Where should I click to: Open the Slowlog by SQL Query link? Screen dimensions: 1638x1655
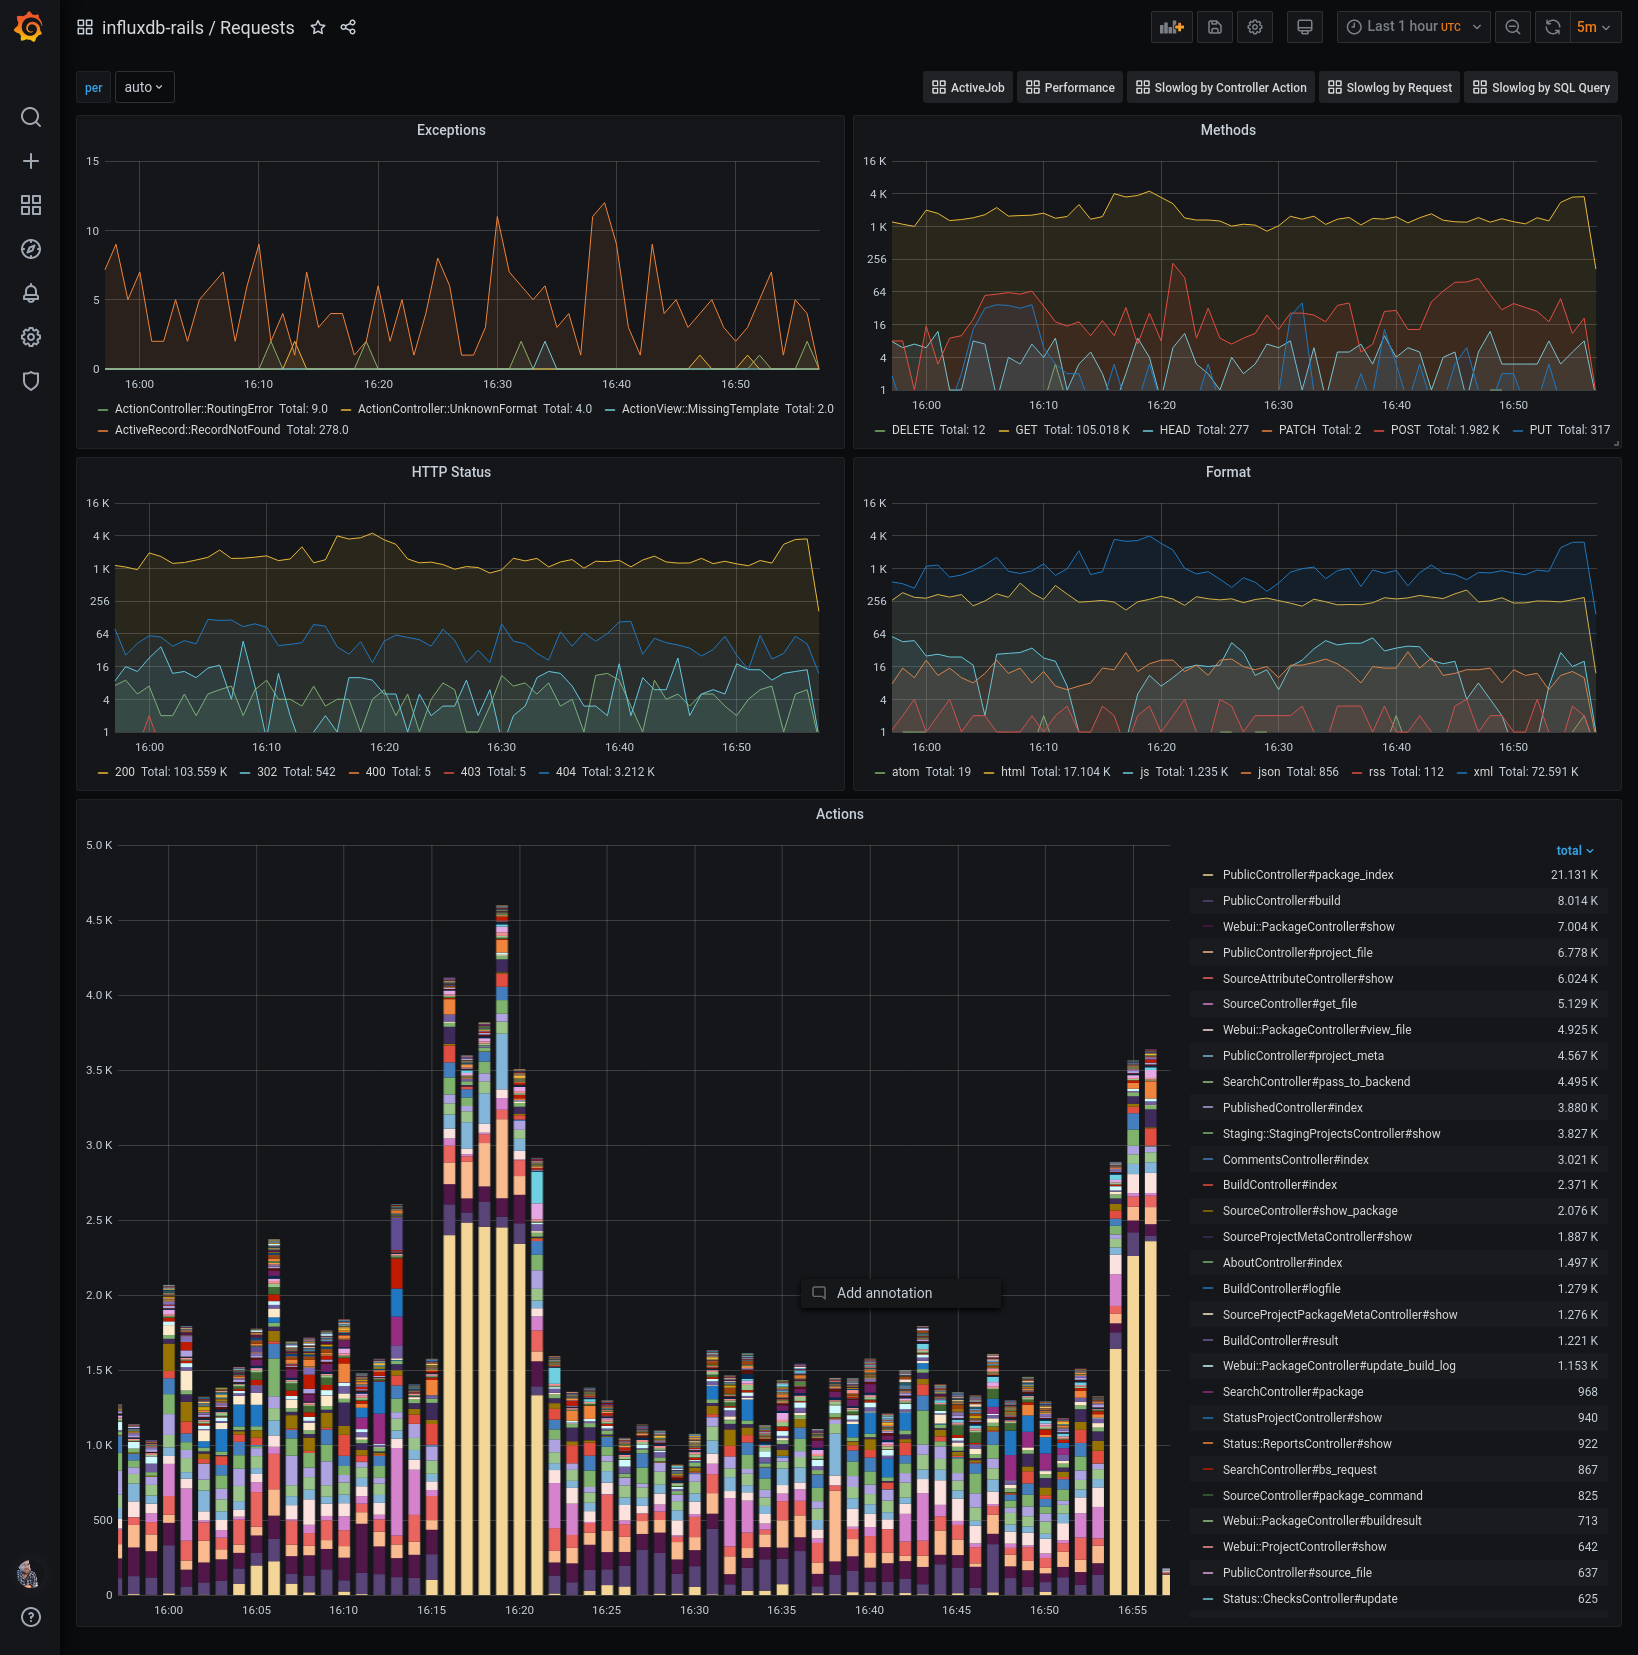[x=1541, y=88]
